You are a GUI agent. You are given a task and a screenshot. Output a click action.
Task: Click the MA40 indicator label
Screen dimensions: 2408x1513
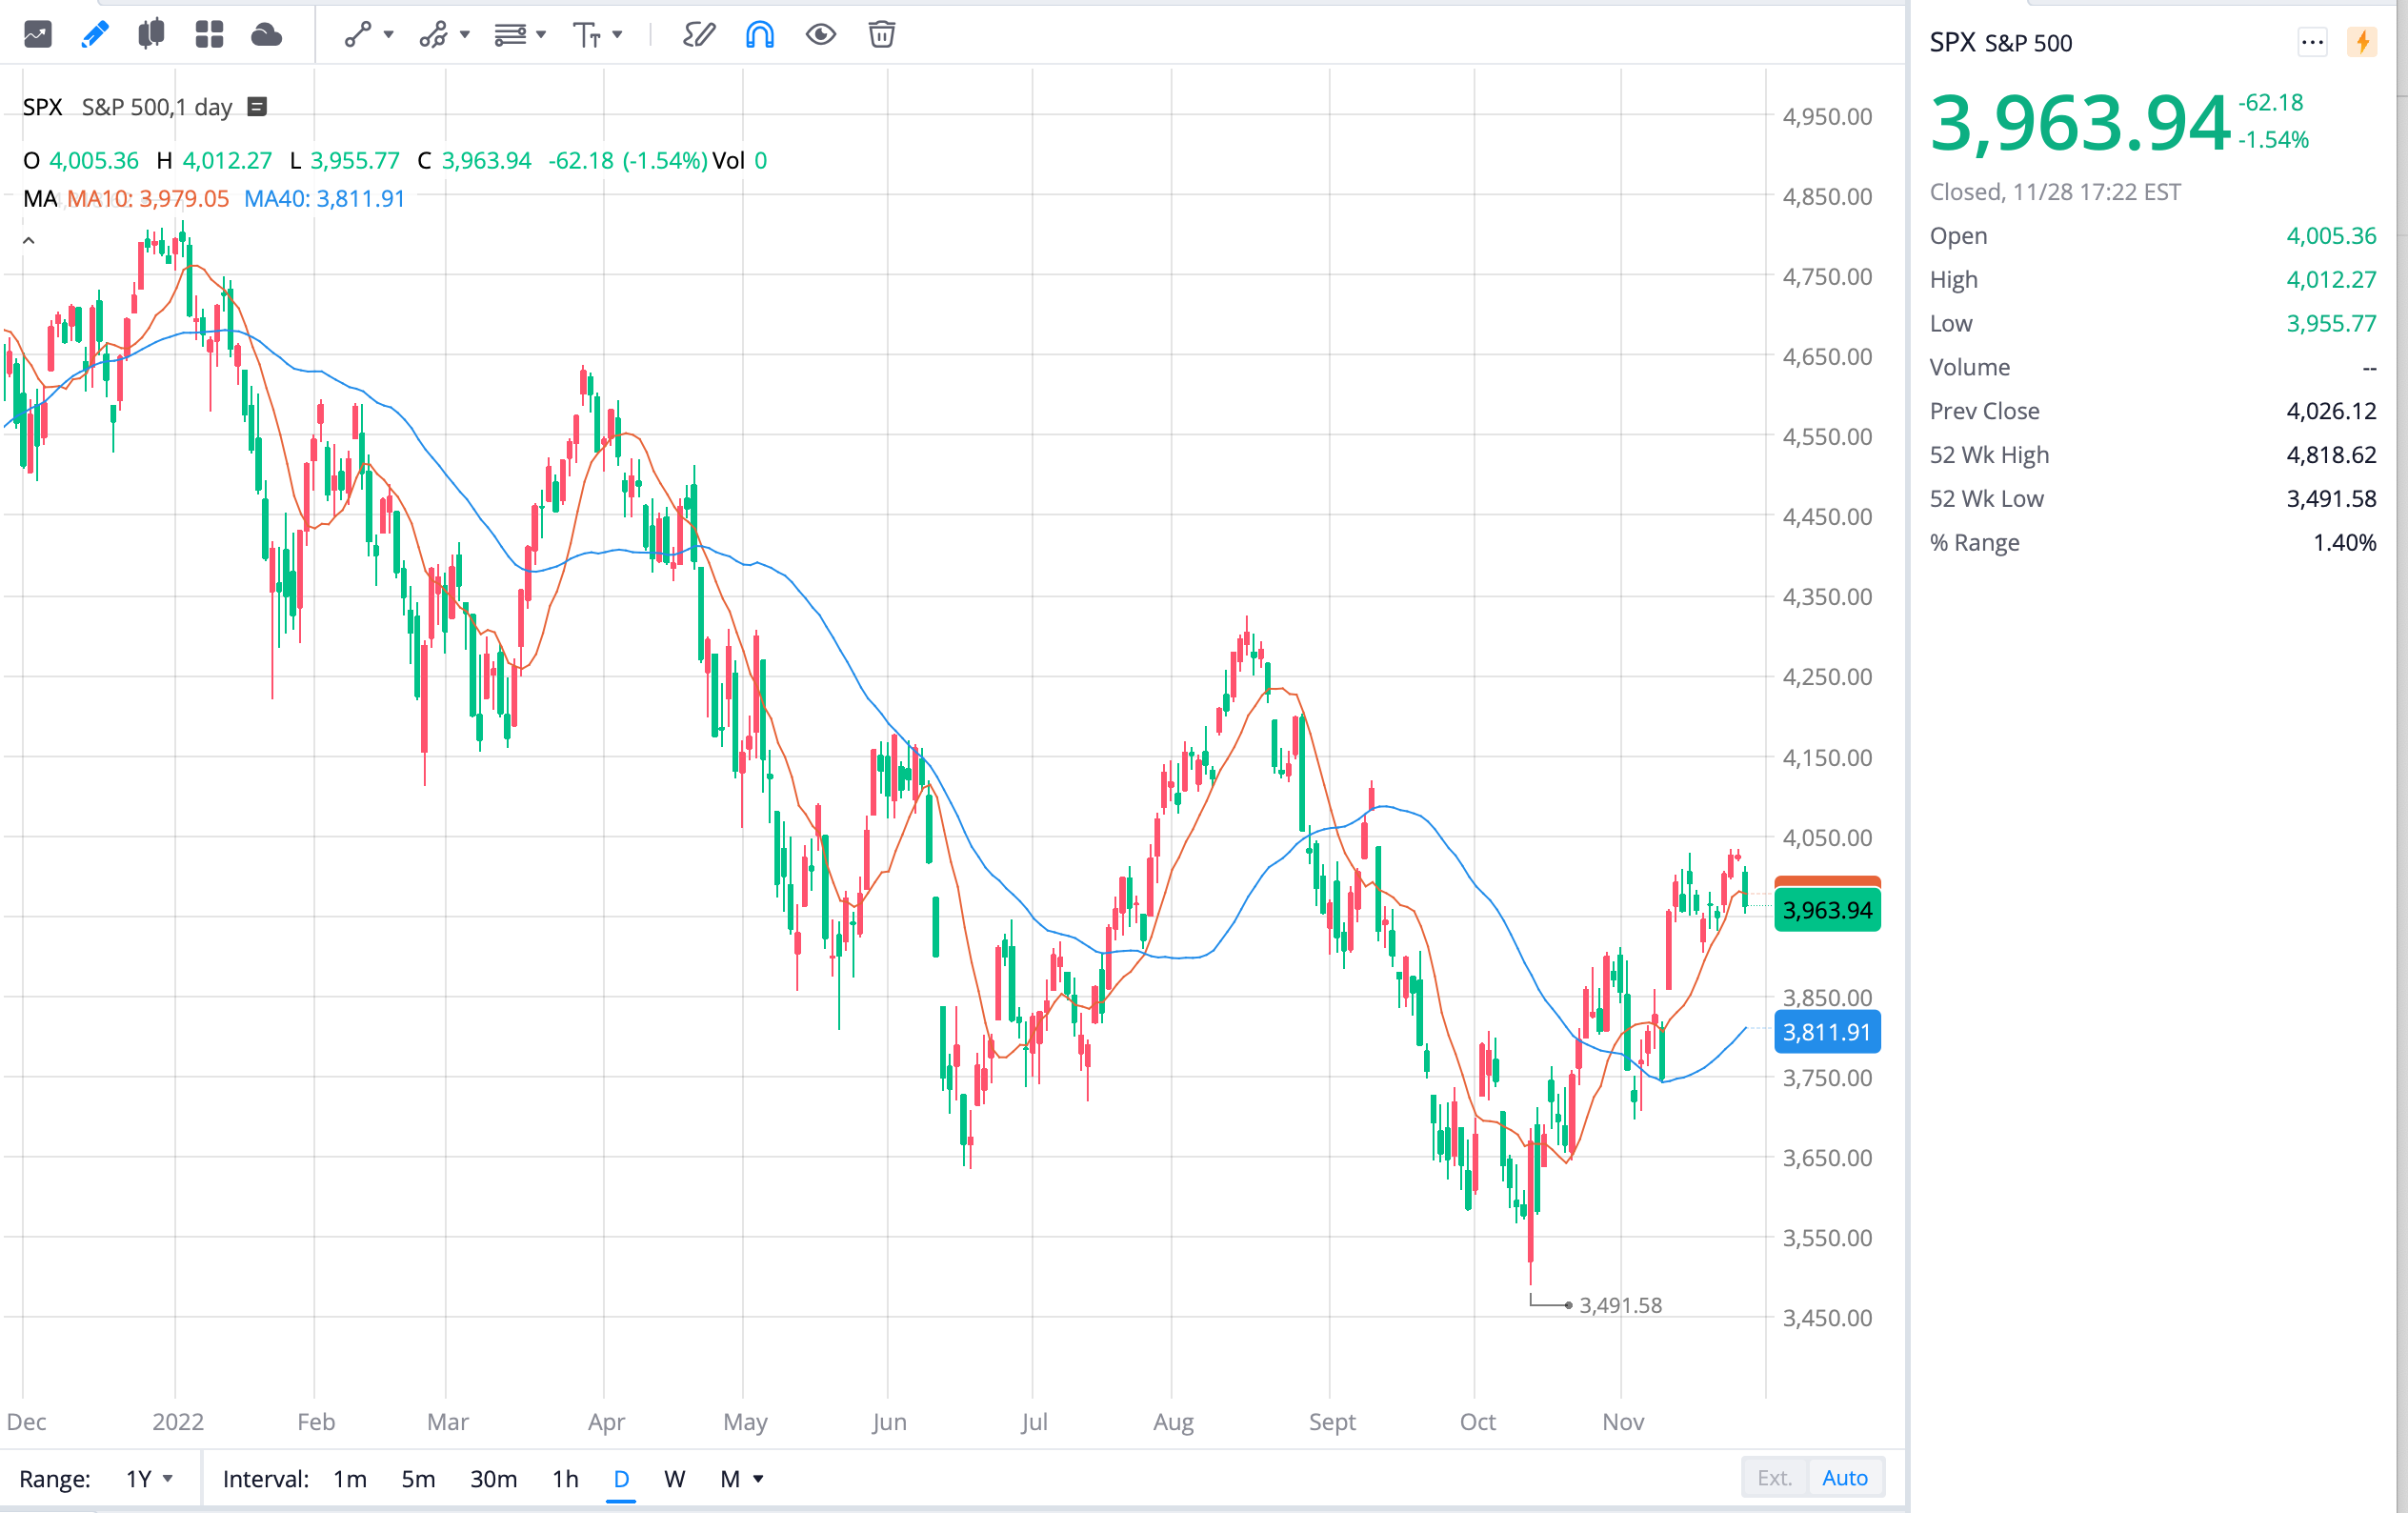point(324,198)
